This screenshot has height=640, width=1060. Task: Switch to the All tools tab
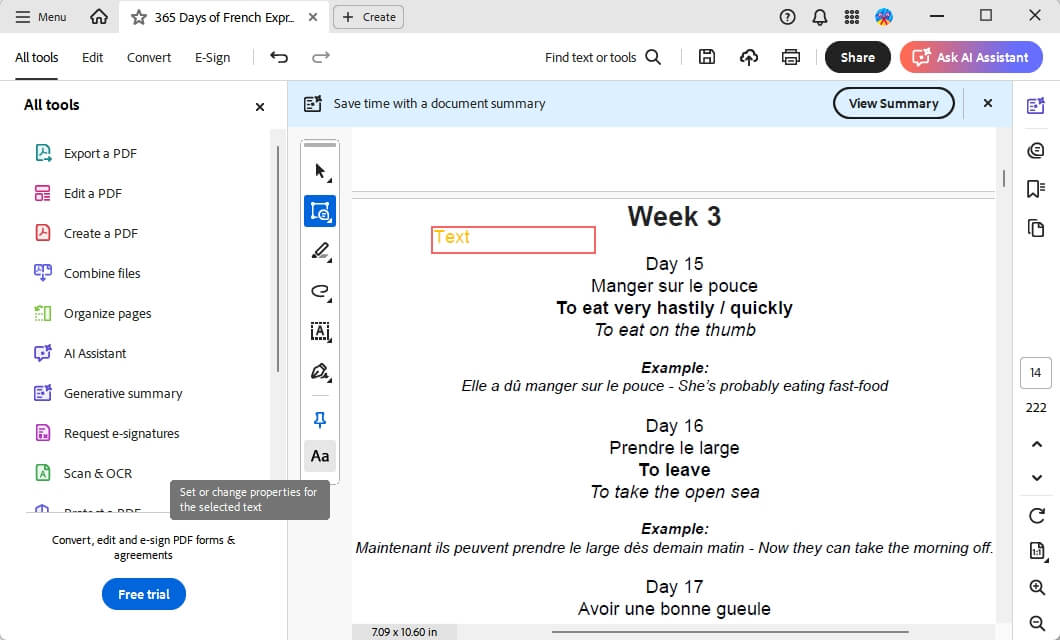click(x=37, y=57)
